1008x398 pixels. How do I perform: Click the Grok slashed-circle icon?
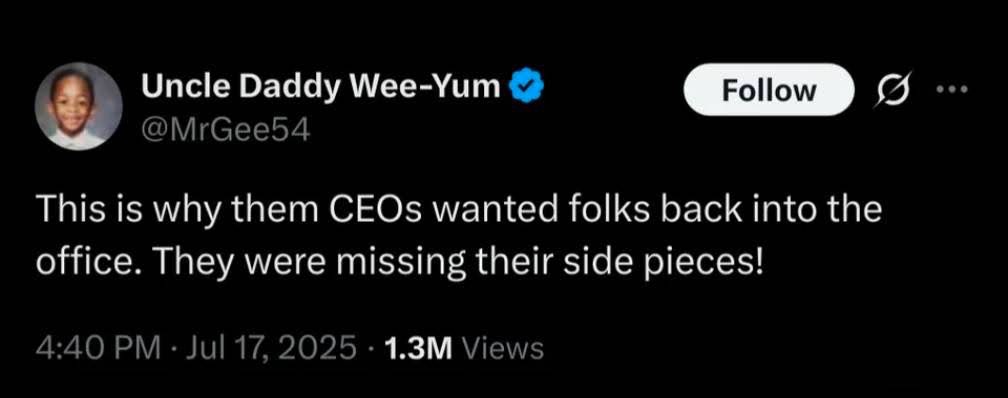(887, 90)
